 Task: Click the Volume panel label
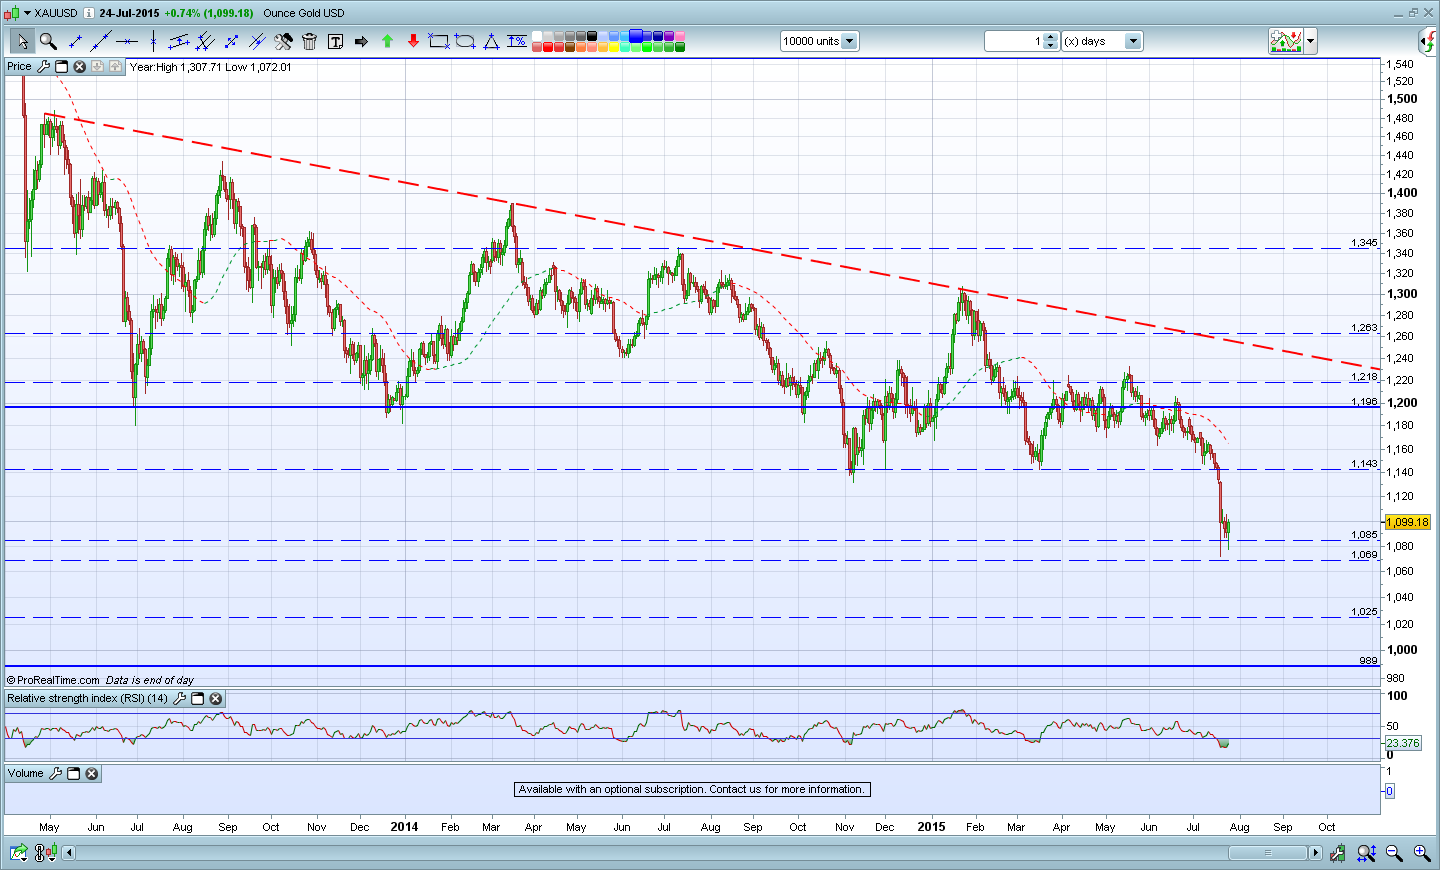click(26, 774)
